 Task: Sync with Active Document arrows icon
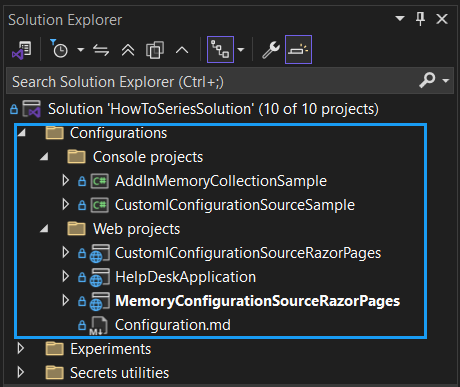pyautogui.click(x=101, y=50)
